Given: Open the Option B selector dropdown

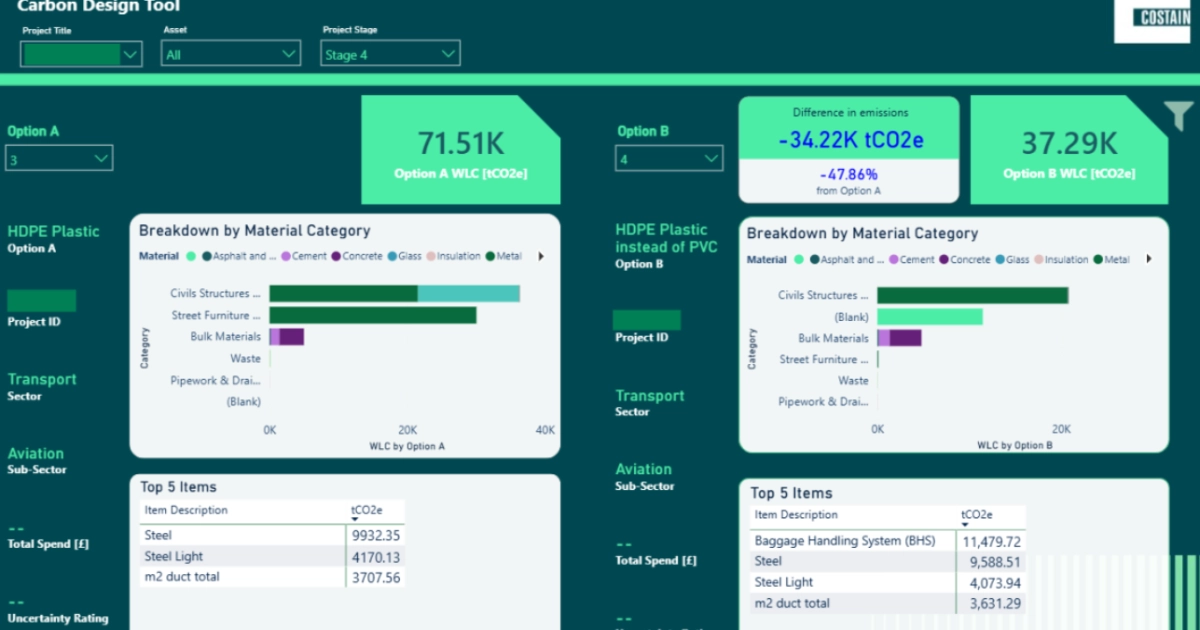Looking at the screenshot, I should tap(711, 157).
